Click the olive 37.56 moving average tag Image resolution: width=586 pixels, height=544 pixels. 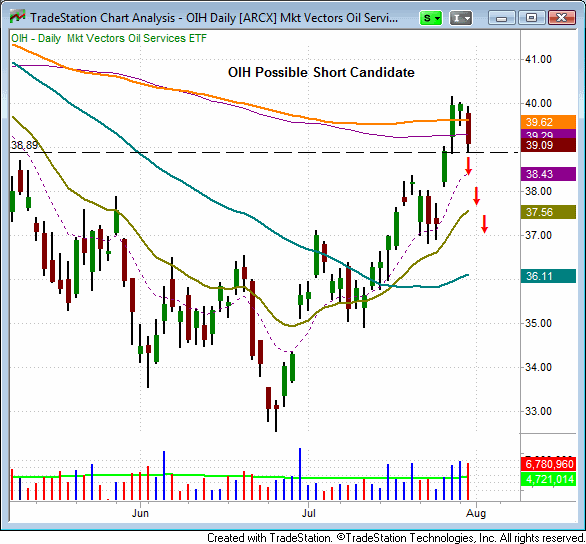coord(548,212)
